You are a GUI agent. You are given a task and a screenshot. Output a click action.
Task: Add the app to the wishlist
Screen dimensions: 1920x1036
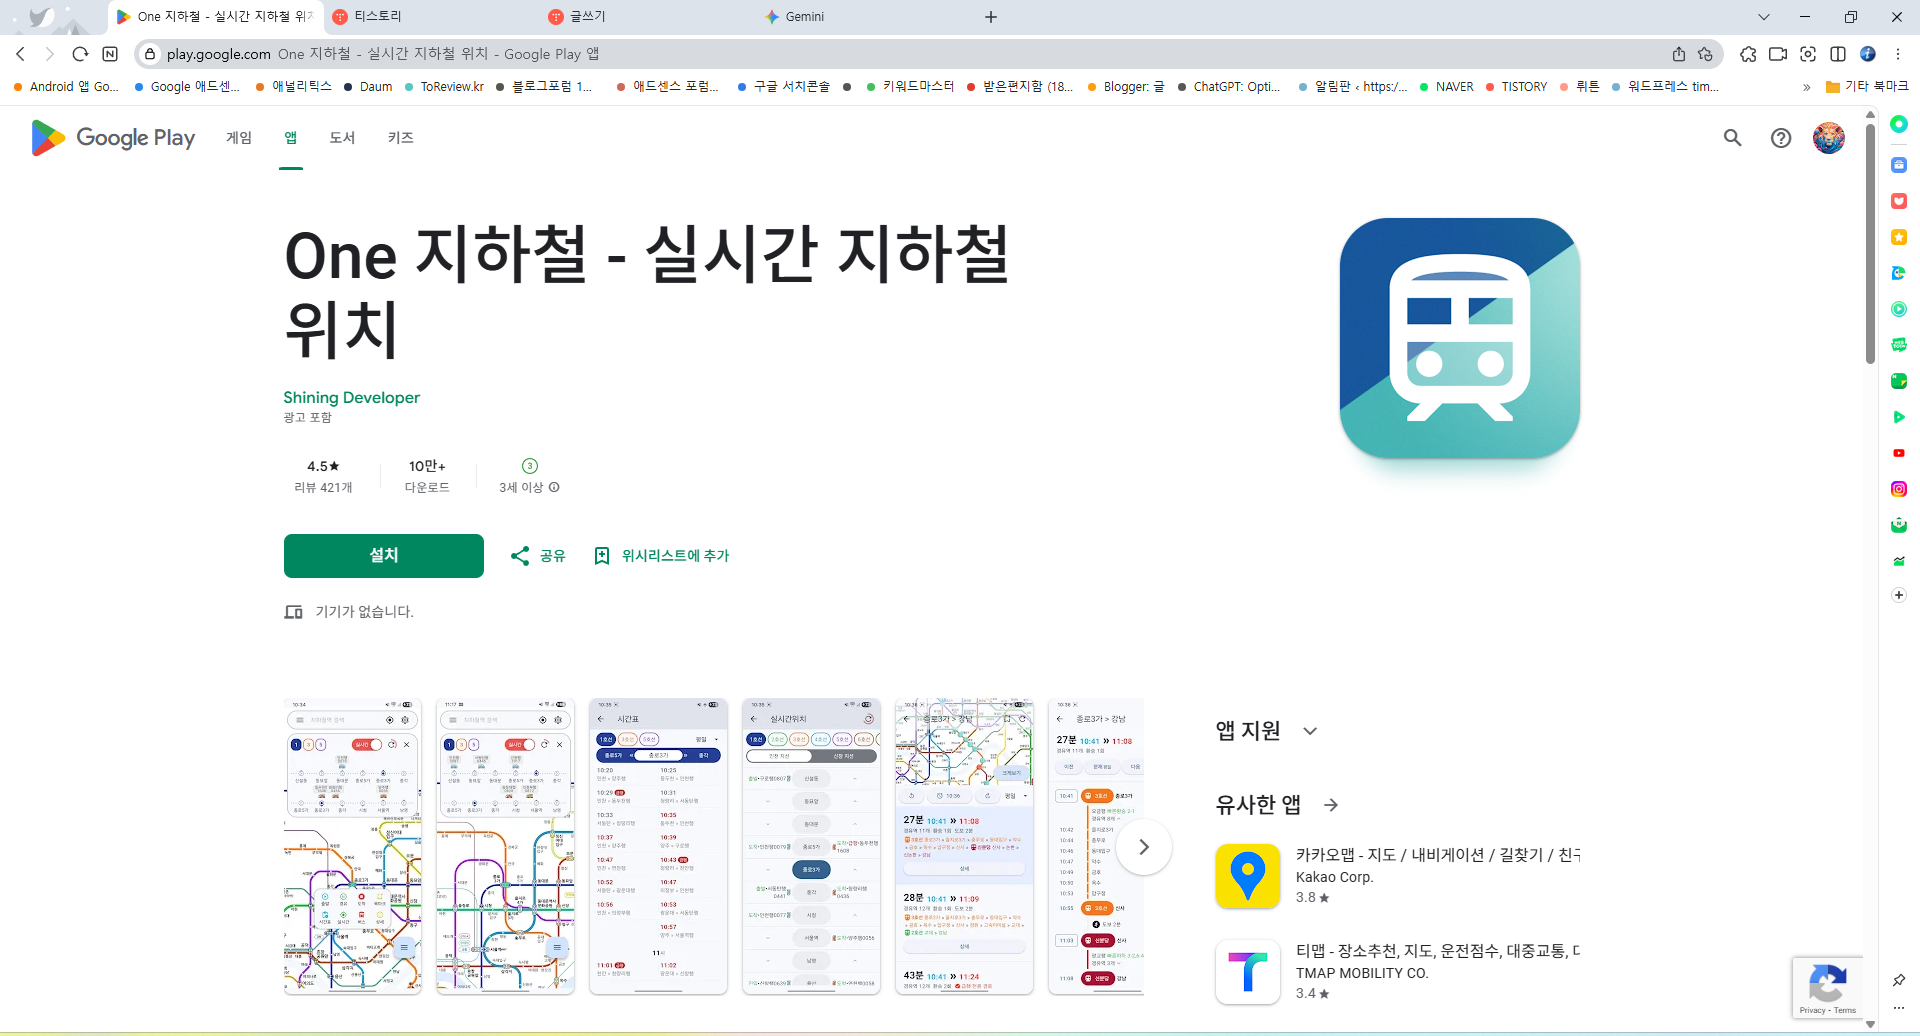660,555
